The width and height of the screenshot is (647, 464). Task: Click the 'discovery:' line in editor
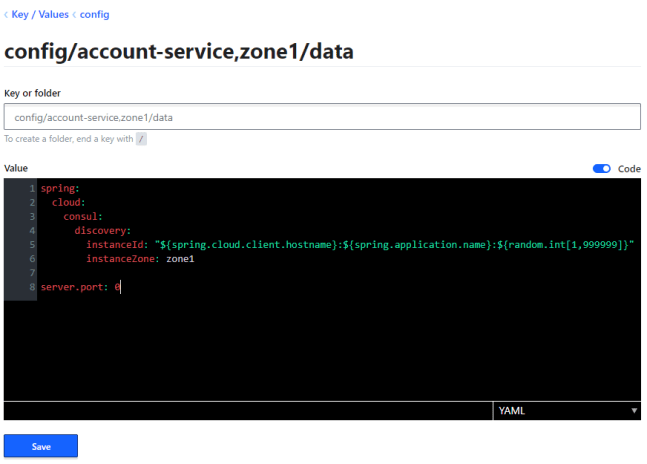click(x=103, y=231)
